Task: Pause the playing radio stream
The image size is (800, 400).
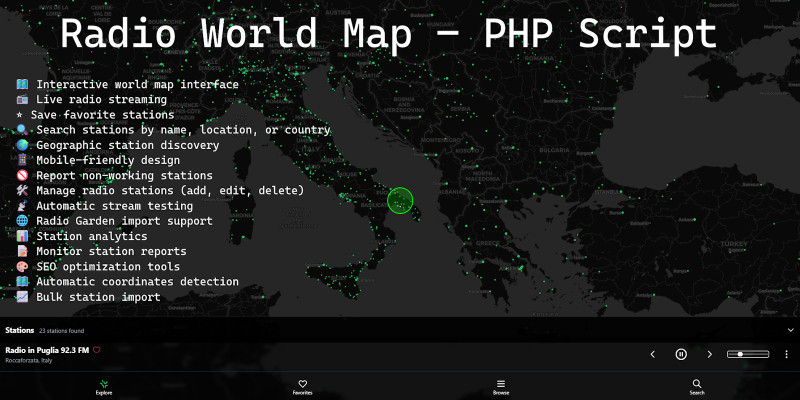Action: point(681,354)
